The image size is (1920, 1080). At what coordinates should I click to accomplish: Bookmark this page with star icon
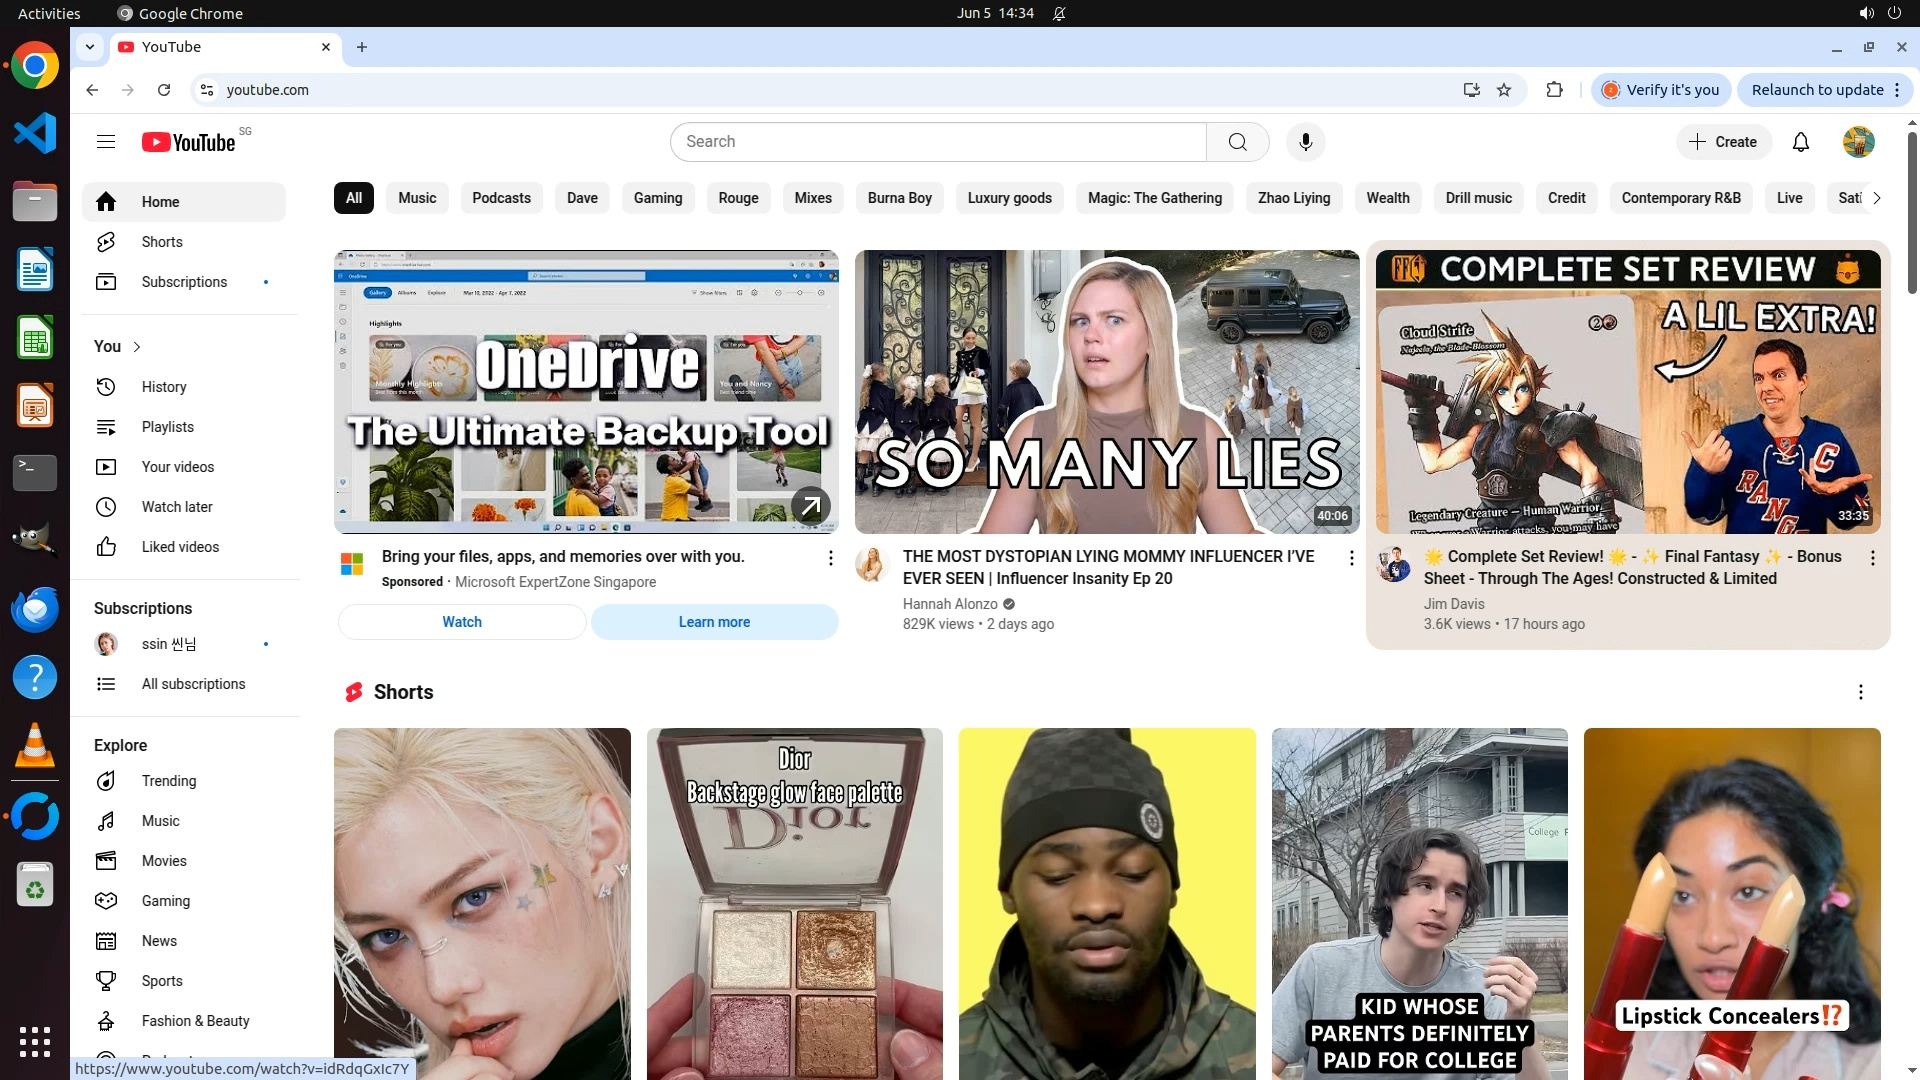[1504, 90]
